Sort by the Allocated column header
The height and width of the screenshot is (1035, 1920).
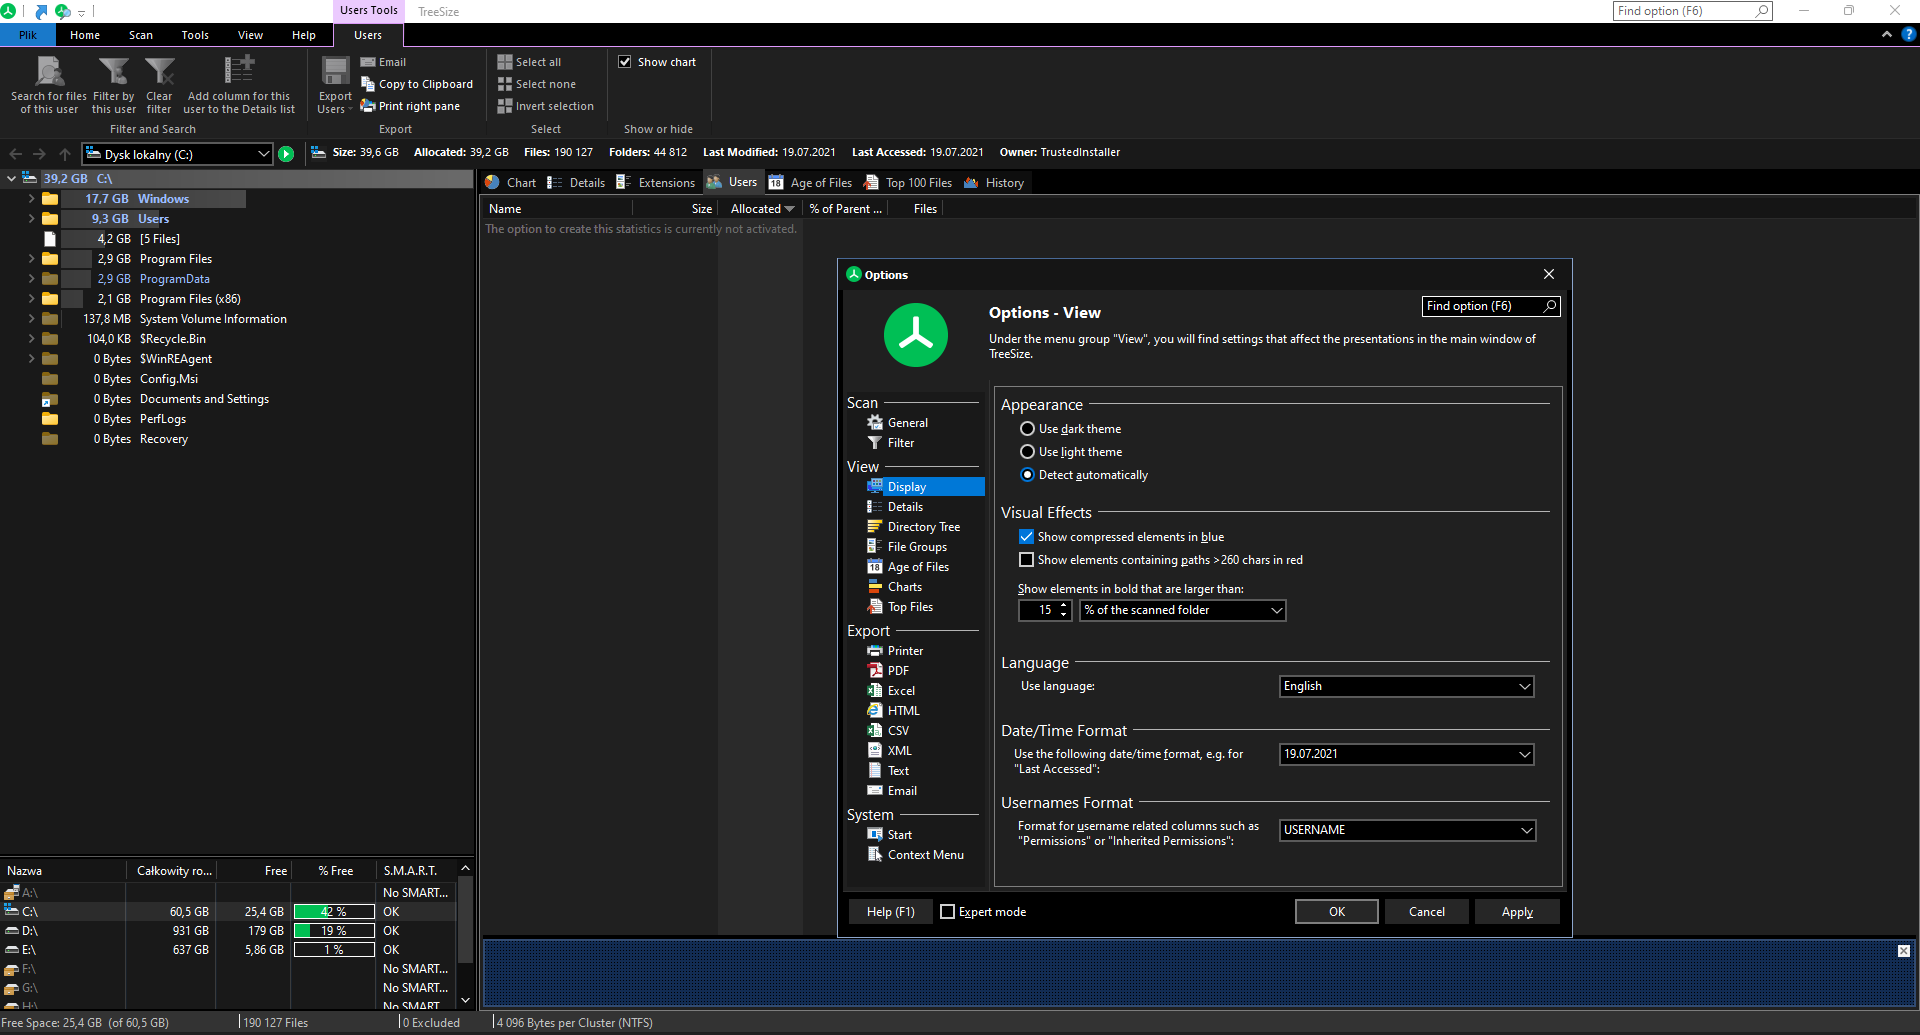click(762, 209)
